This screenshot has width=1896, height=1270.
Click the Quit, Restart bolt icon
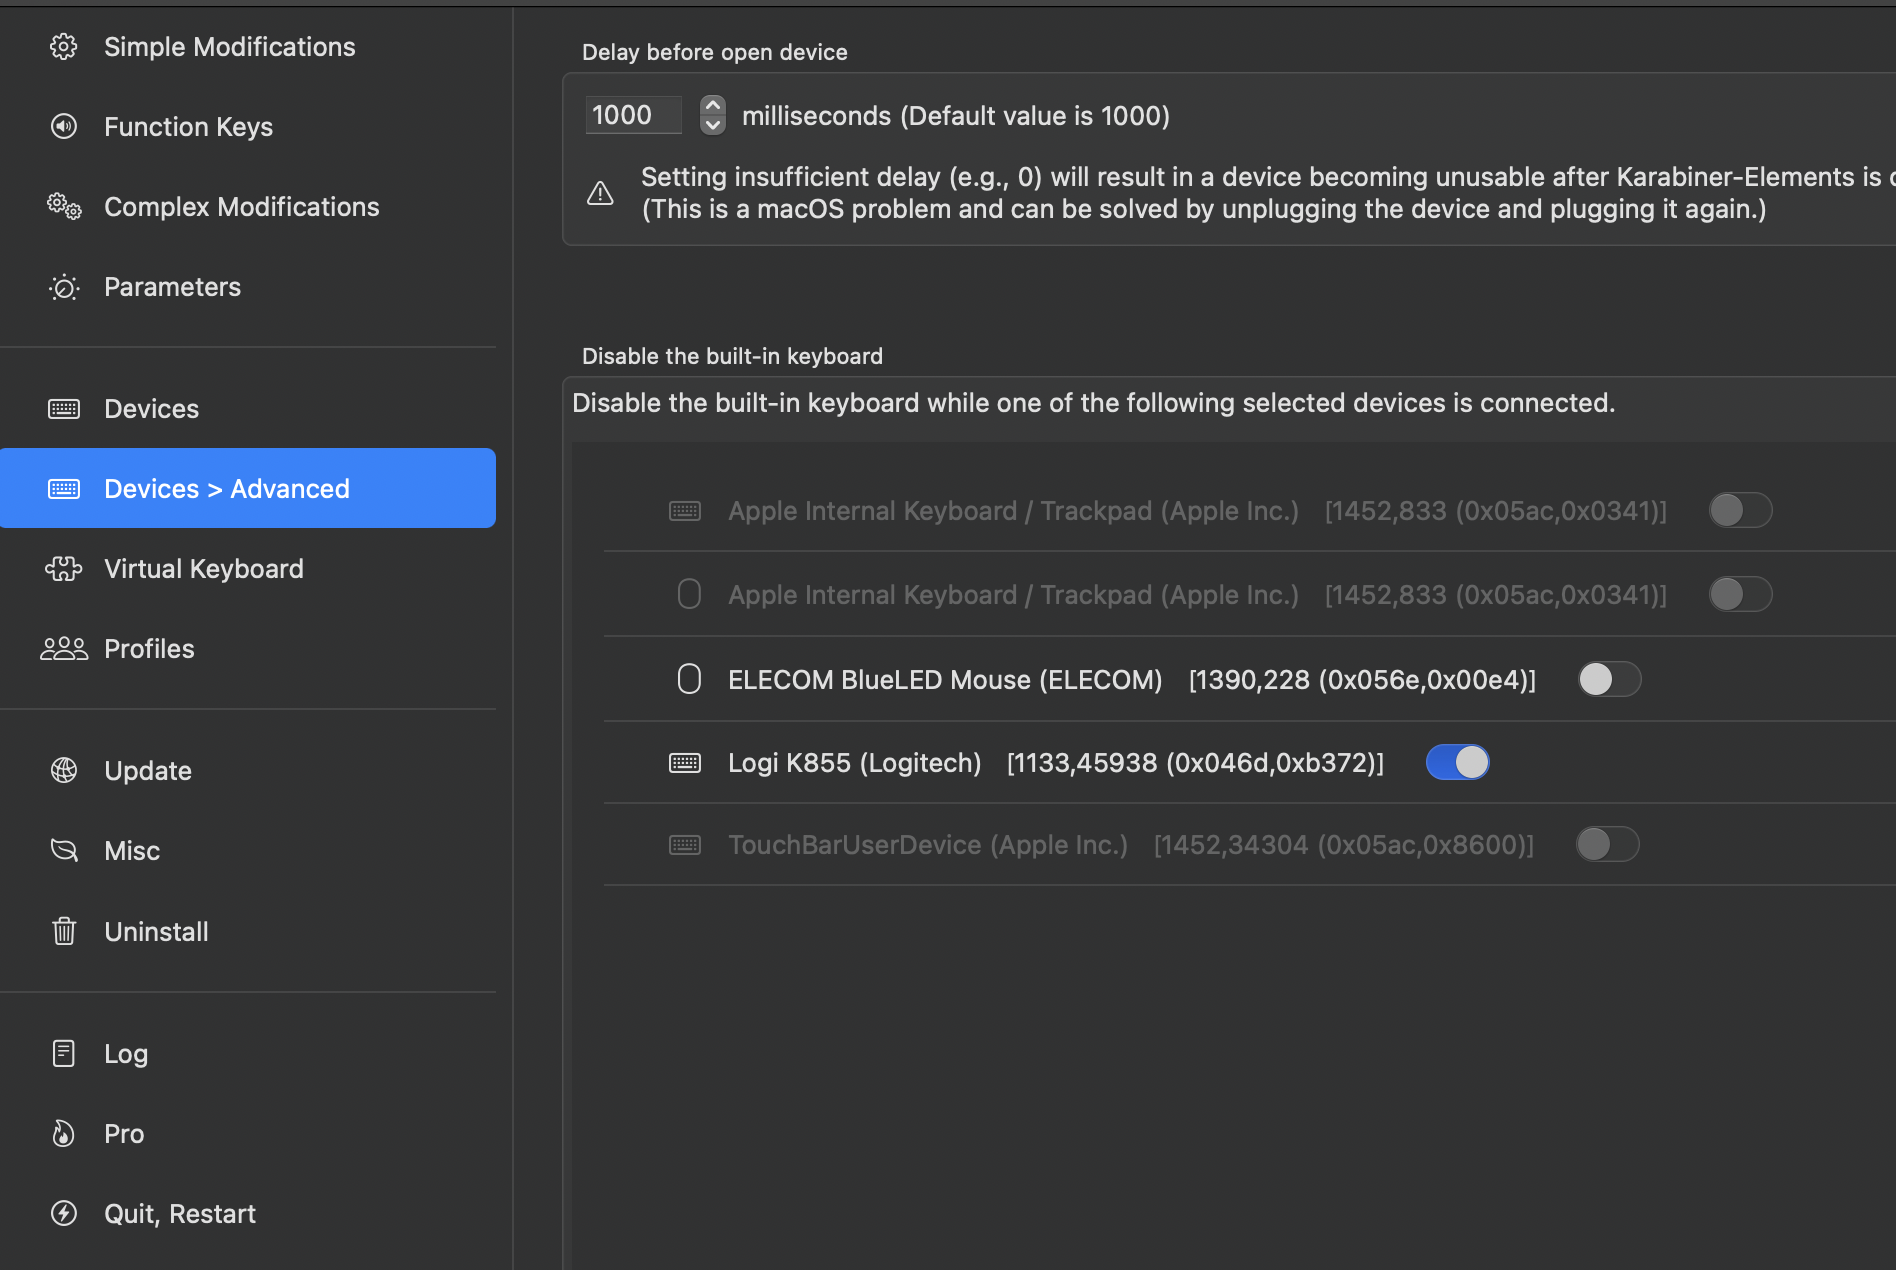click(64, 1214)
